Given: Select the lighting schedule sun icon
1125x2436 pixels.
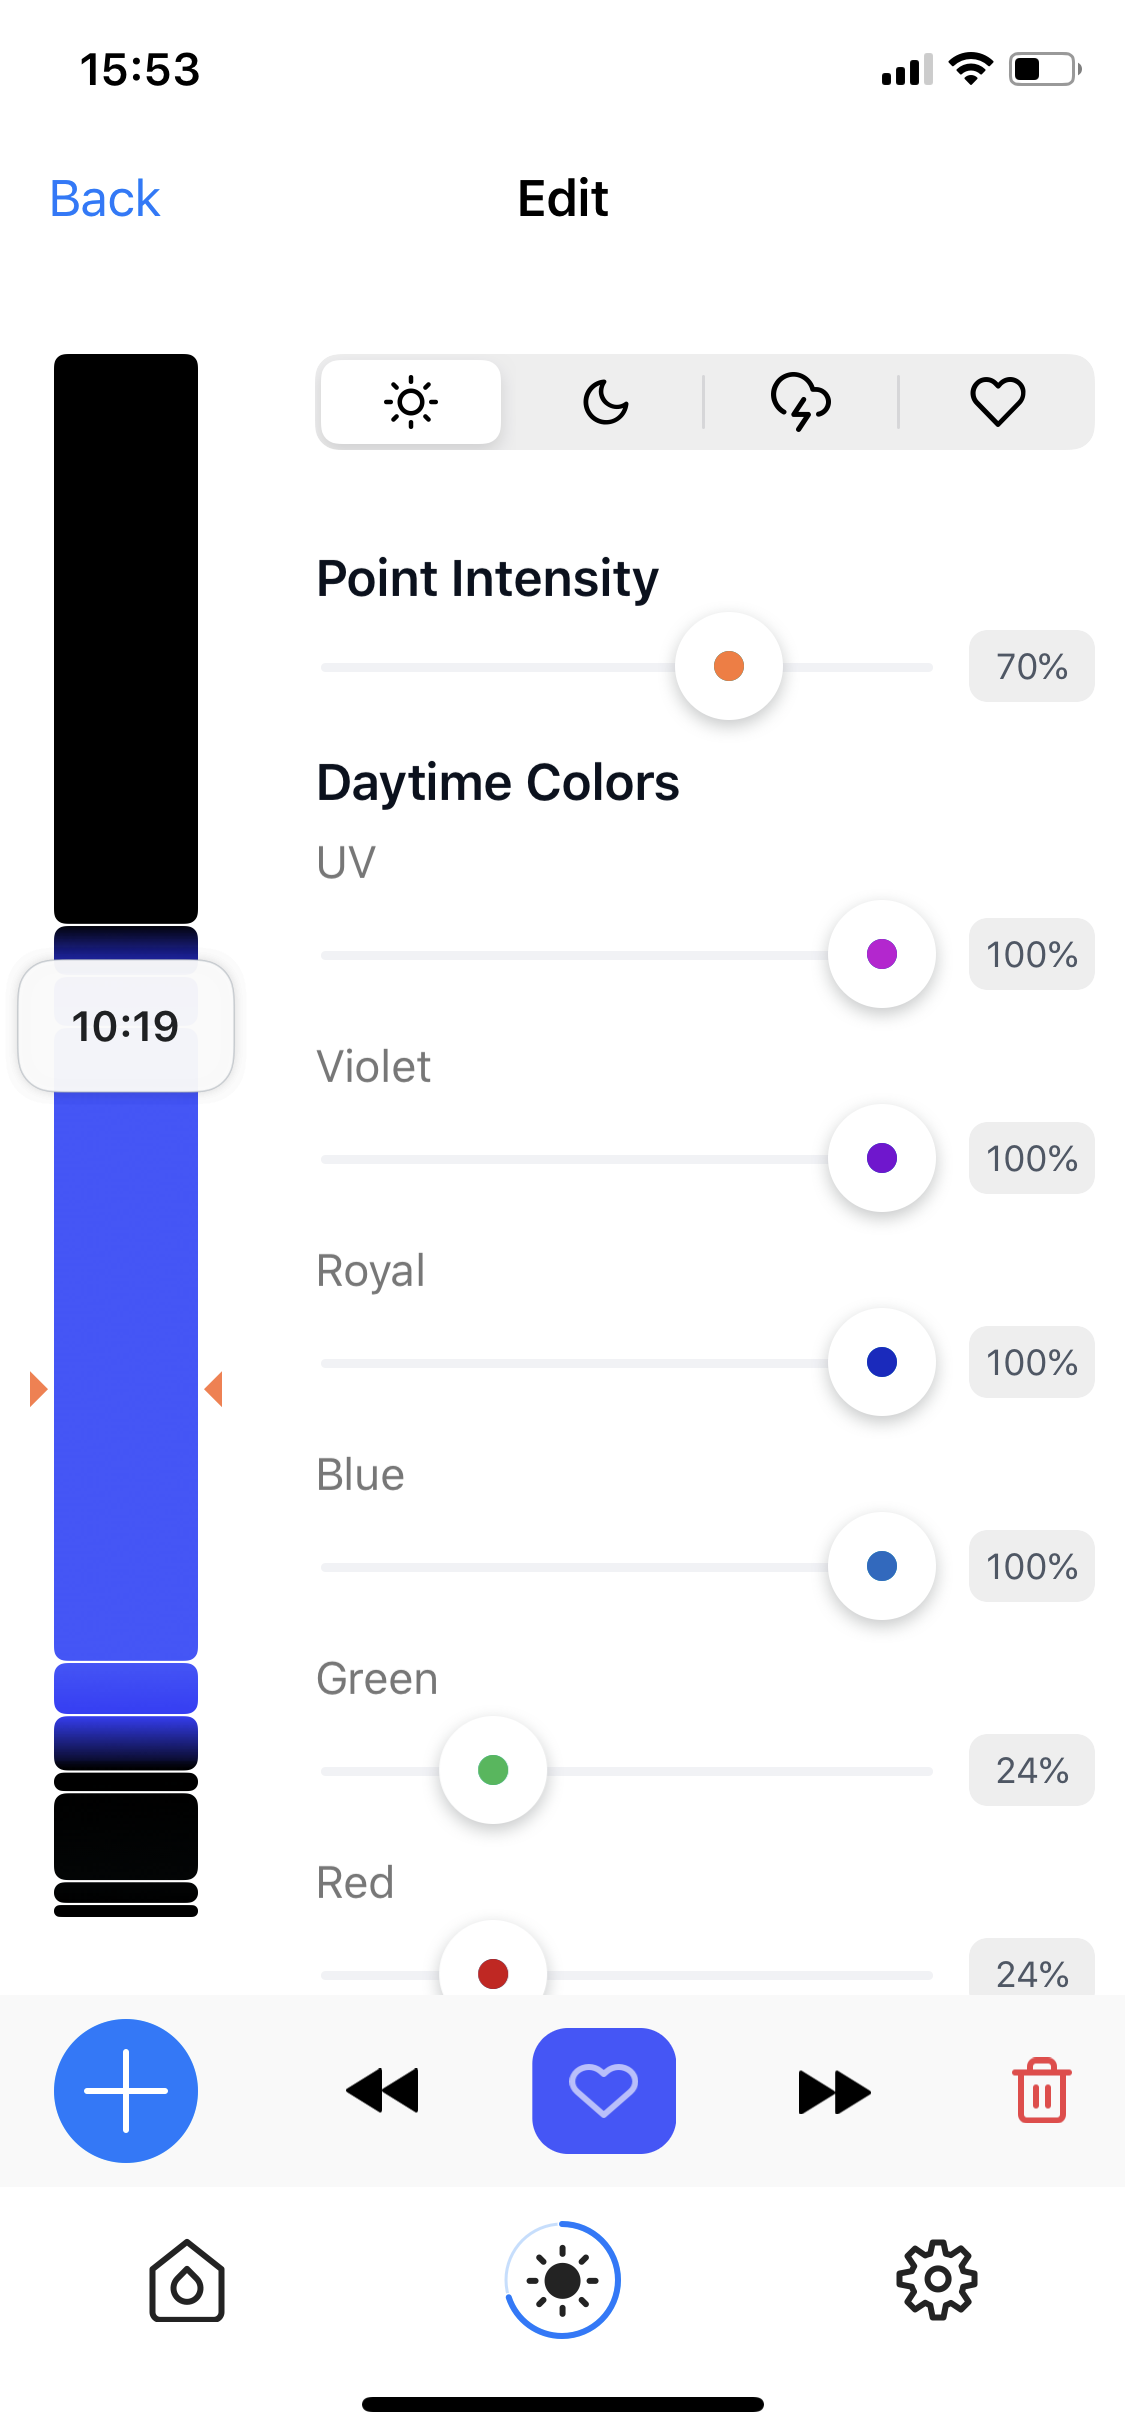Looking at the screenshot, I should [562, 2280].
